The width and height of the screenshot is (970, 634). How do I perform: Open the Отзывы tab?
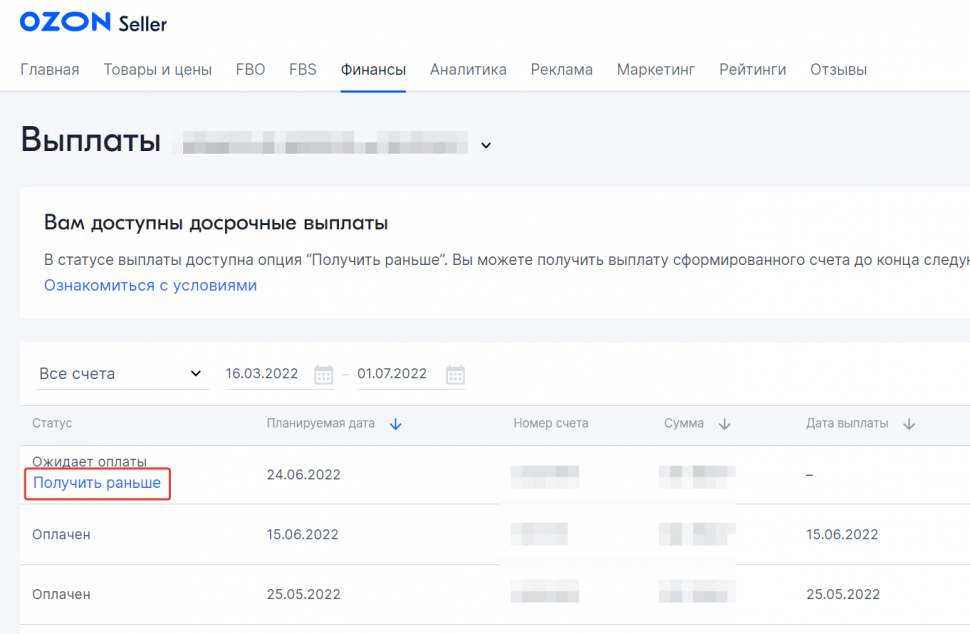tap(838, 69)
